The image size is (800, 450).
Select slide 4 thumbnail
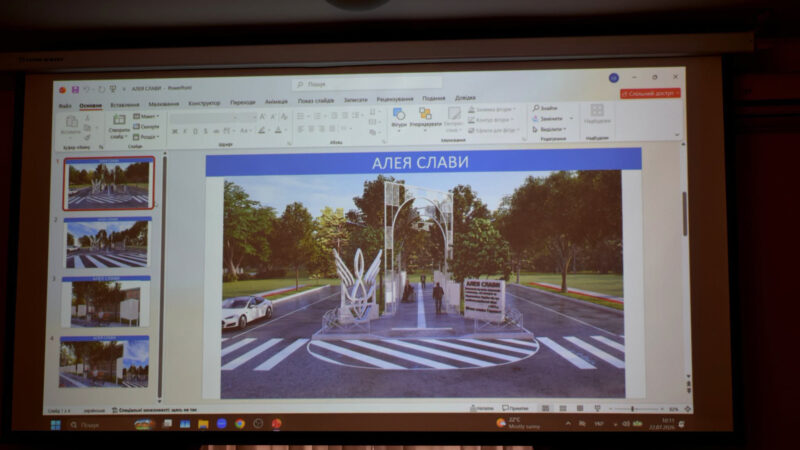104,361
